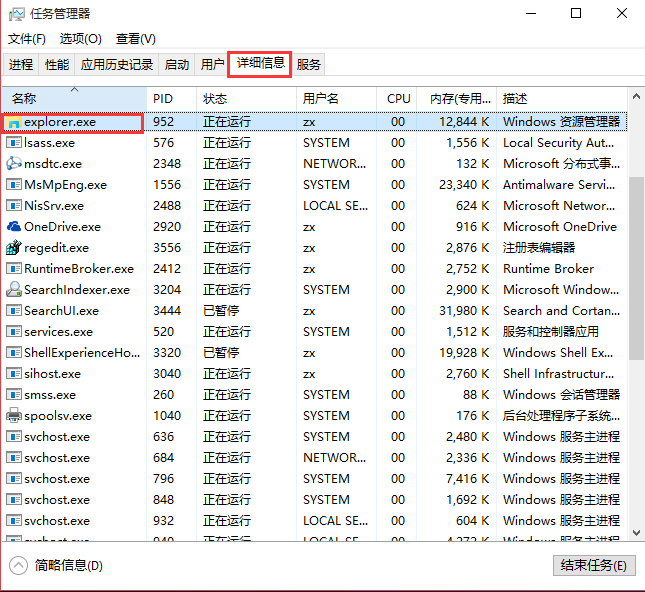Click the SearchIndexer.exe magnifier icon
Screen dimensions: 645x592
tap(14, 290)
